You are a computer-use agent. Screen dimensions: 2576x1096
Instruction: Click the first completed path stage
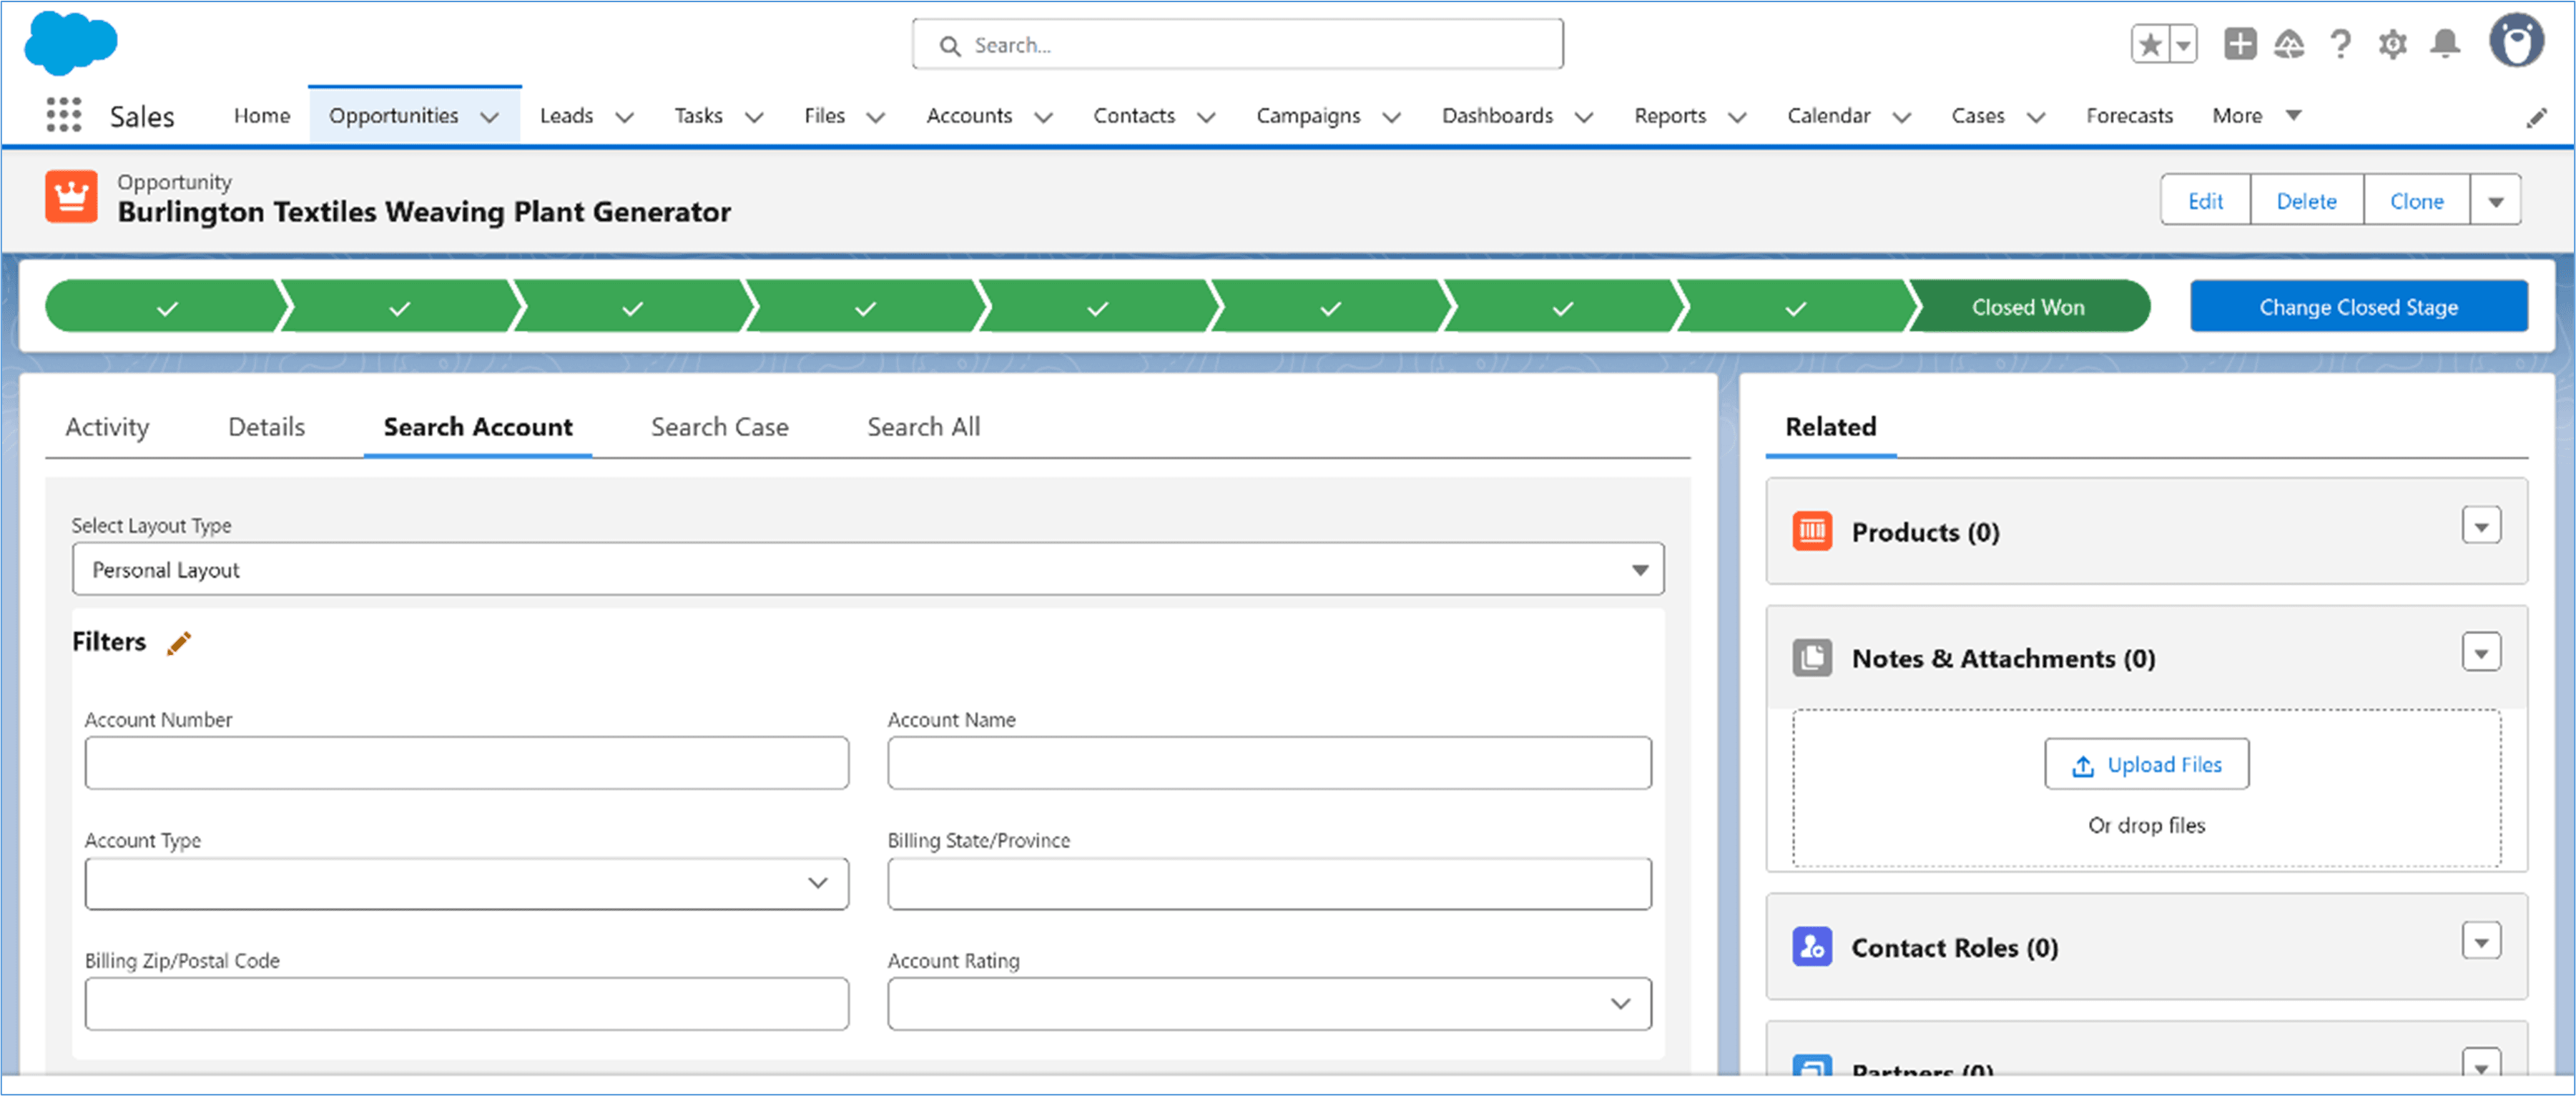(x=166, y=306)
